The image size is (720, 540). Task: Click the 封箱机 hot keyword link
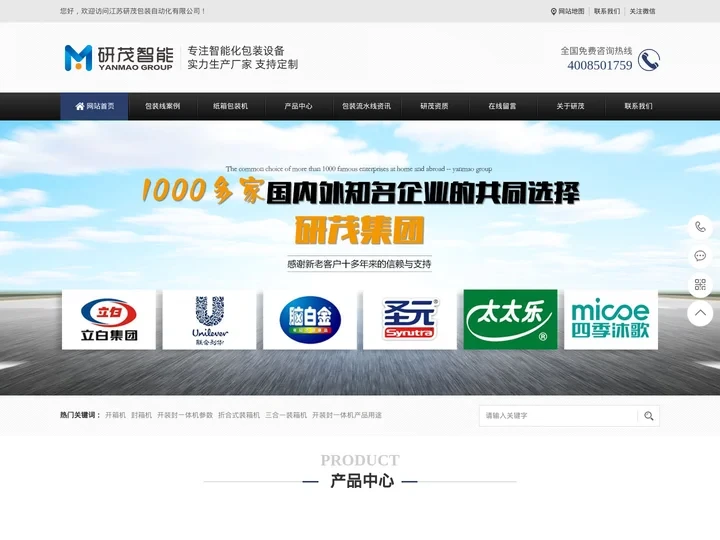[x=141, y=415]
